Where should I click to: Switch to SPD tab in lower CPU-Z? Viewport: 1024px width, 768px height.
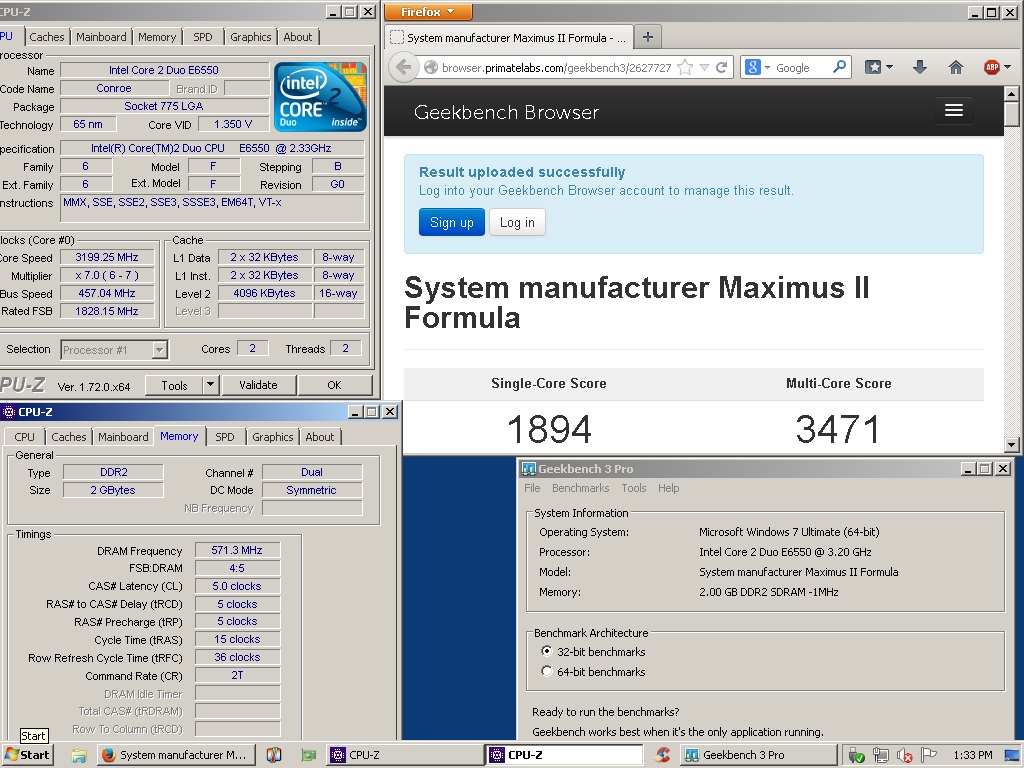tap(225, 437)
